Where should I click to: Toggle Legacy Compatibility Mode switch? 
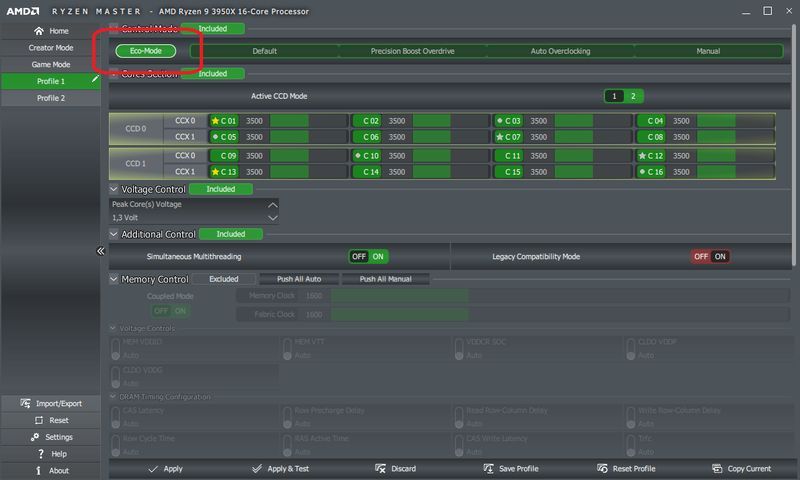point(710,257)
